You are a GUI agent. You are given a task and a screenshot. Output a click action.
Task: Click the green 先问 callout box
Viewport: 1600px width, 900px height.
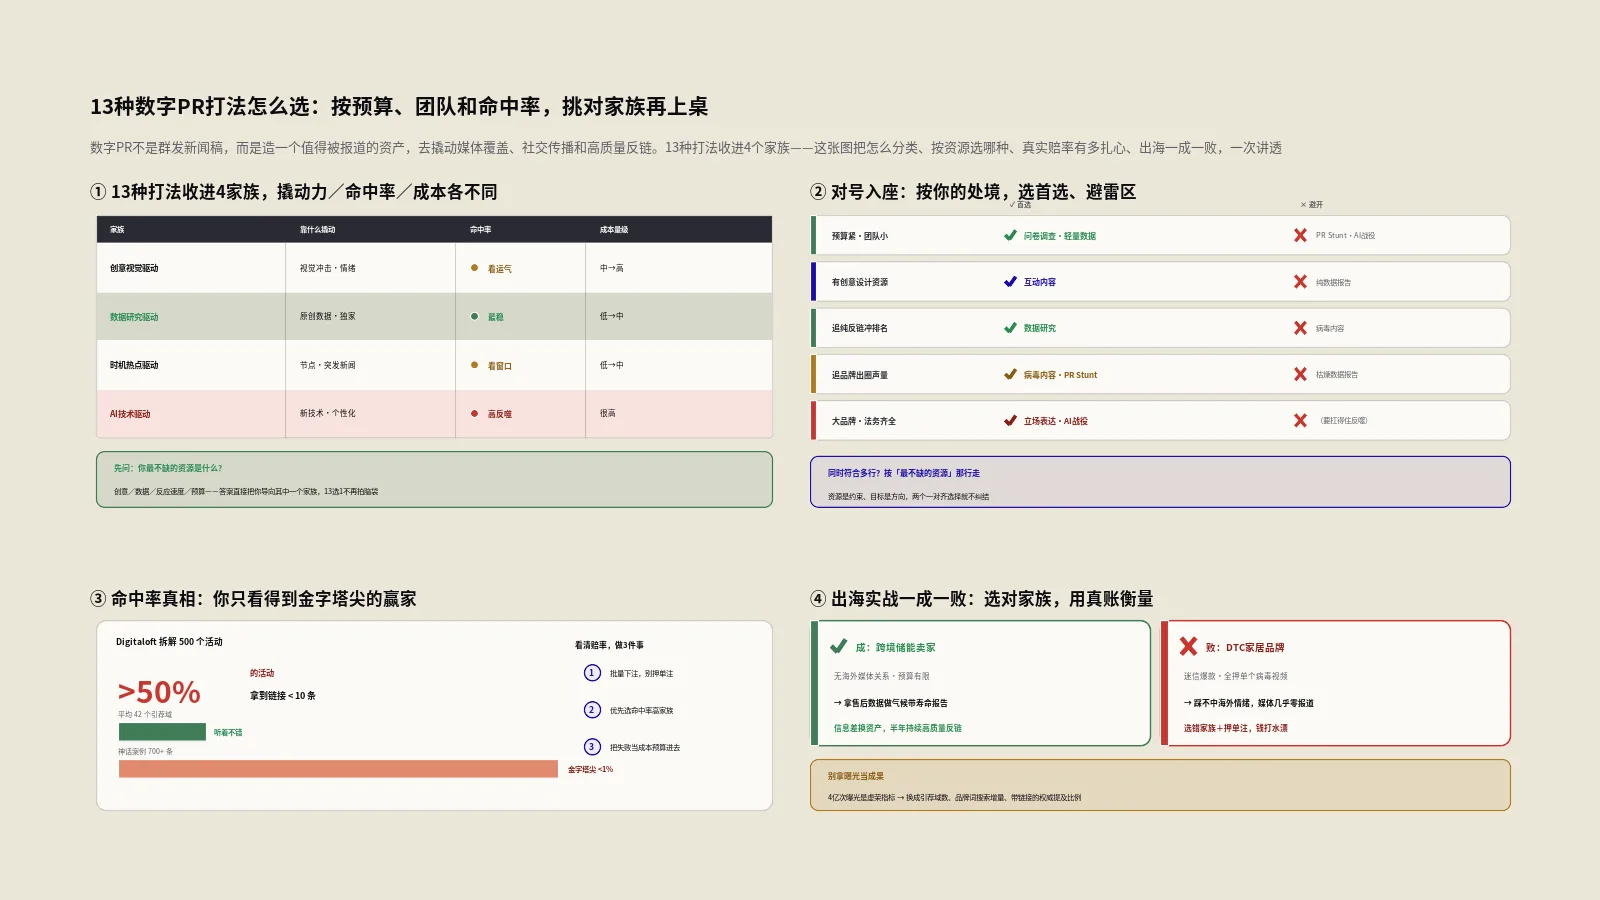434,479
